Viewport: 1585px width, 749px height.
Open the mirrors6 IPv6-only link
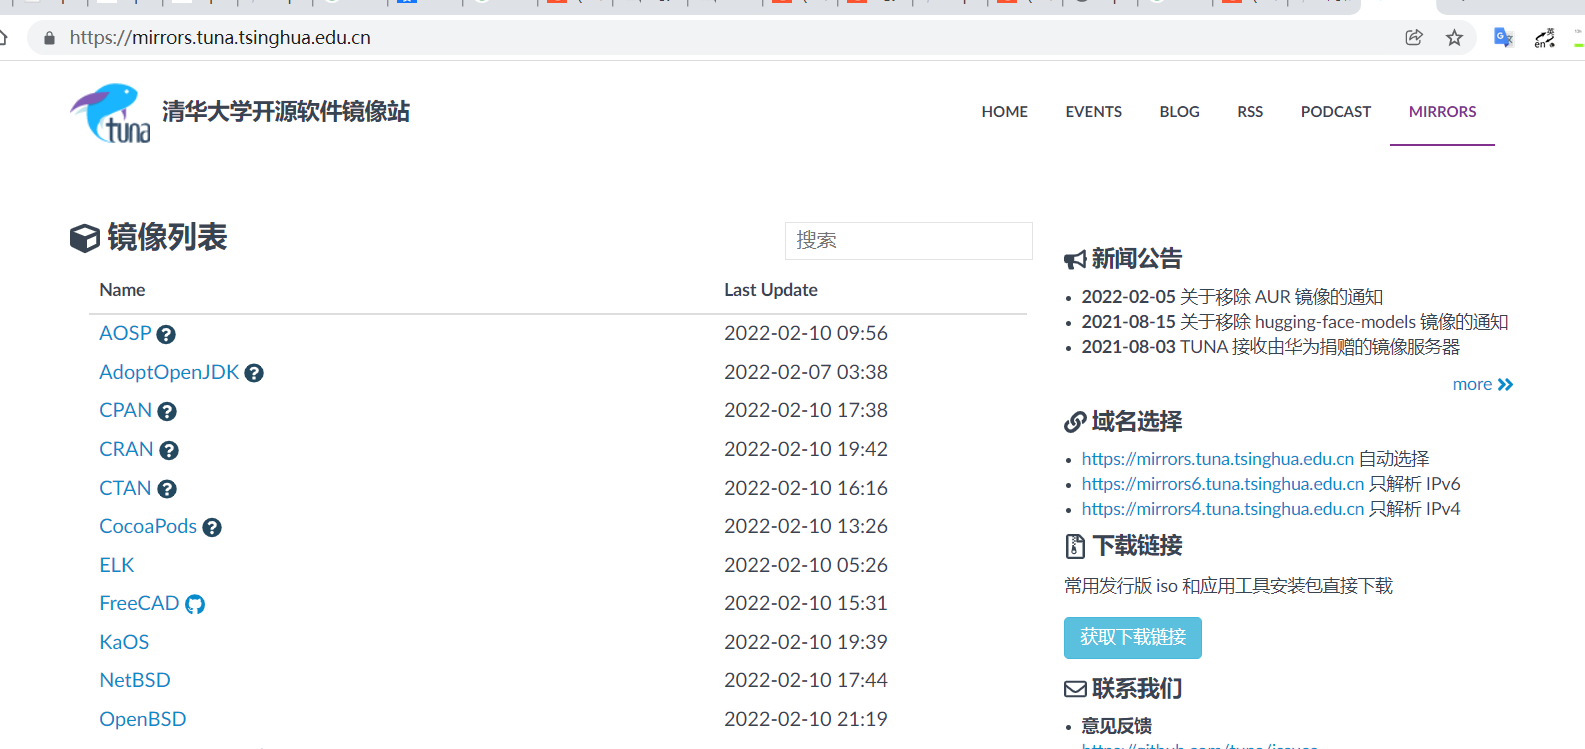point(1222,484)
